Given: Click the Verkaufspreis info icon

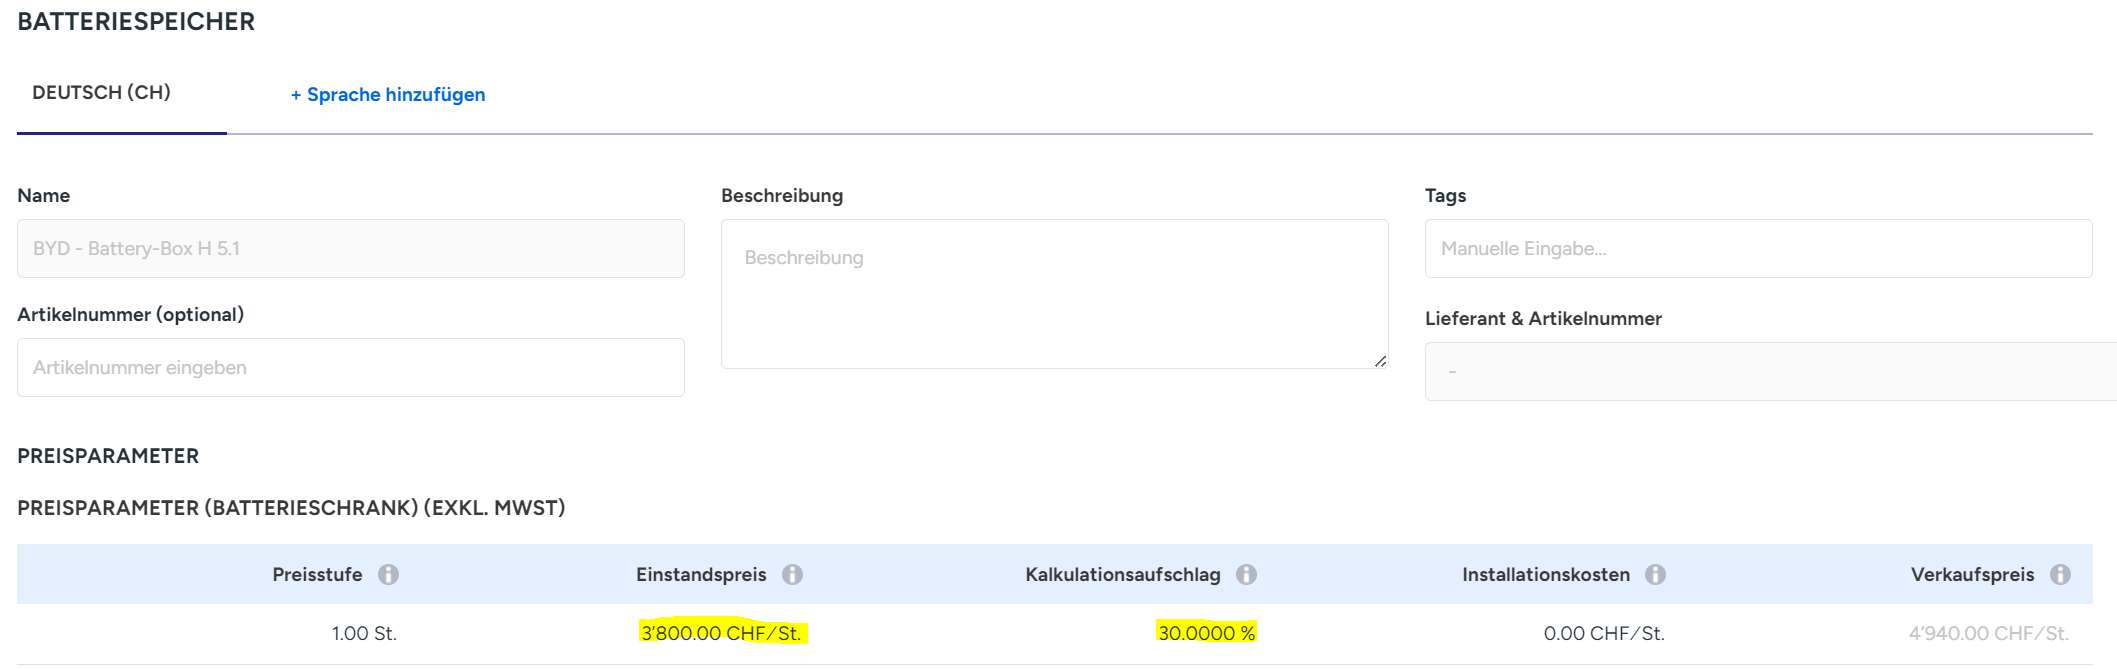Looking at the screenshot, I should pos(2060,575).
